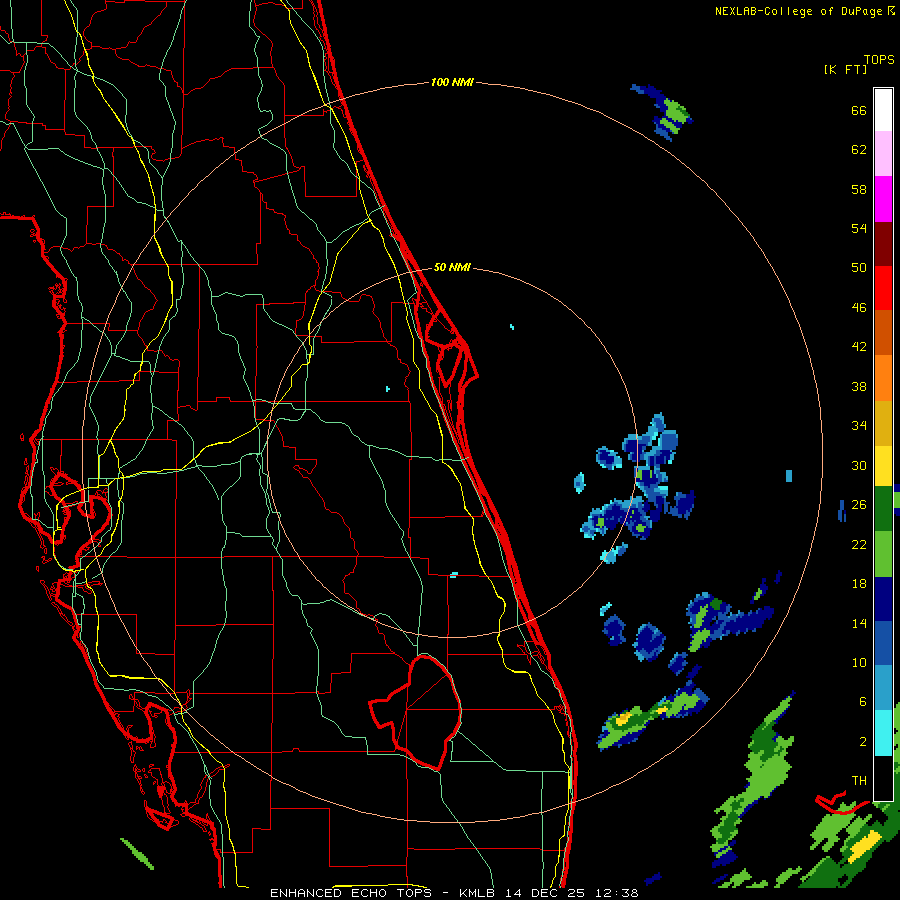Click the 14 legend value
The height and width of the screenshot is (900, 900).
[859, 623]
